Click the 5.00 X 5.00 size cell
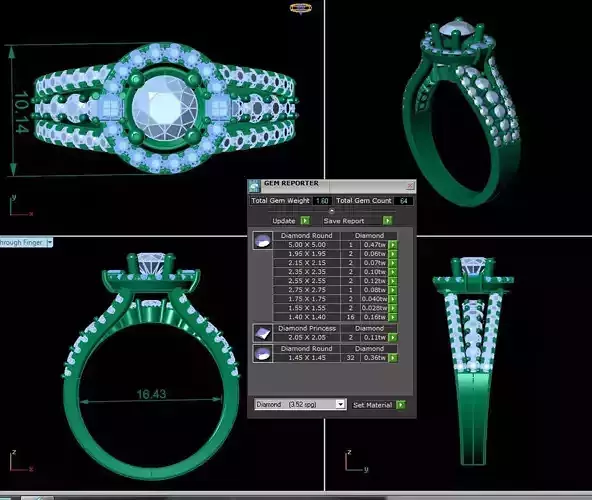Screen dimensions: 592x500 (x=307, y=245)
